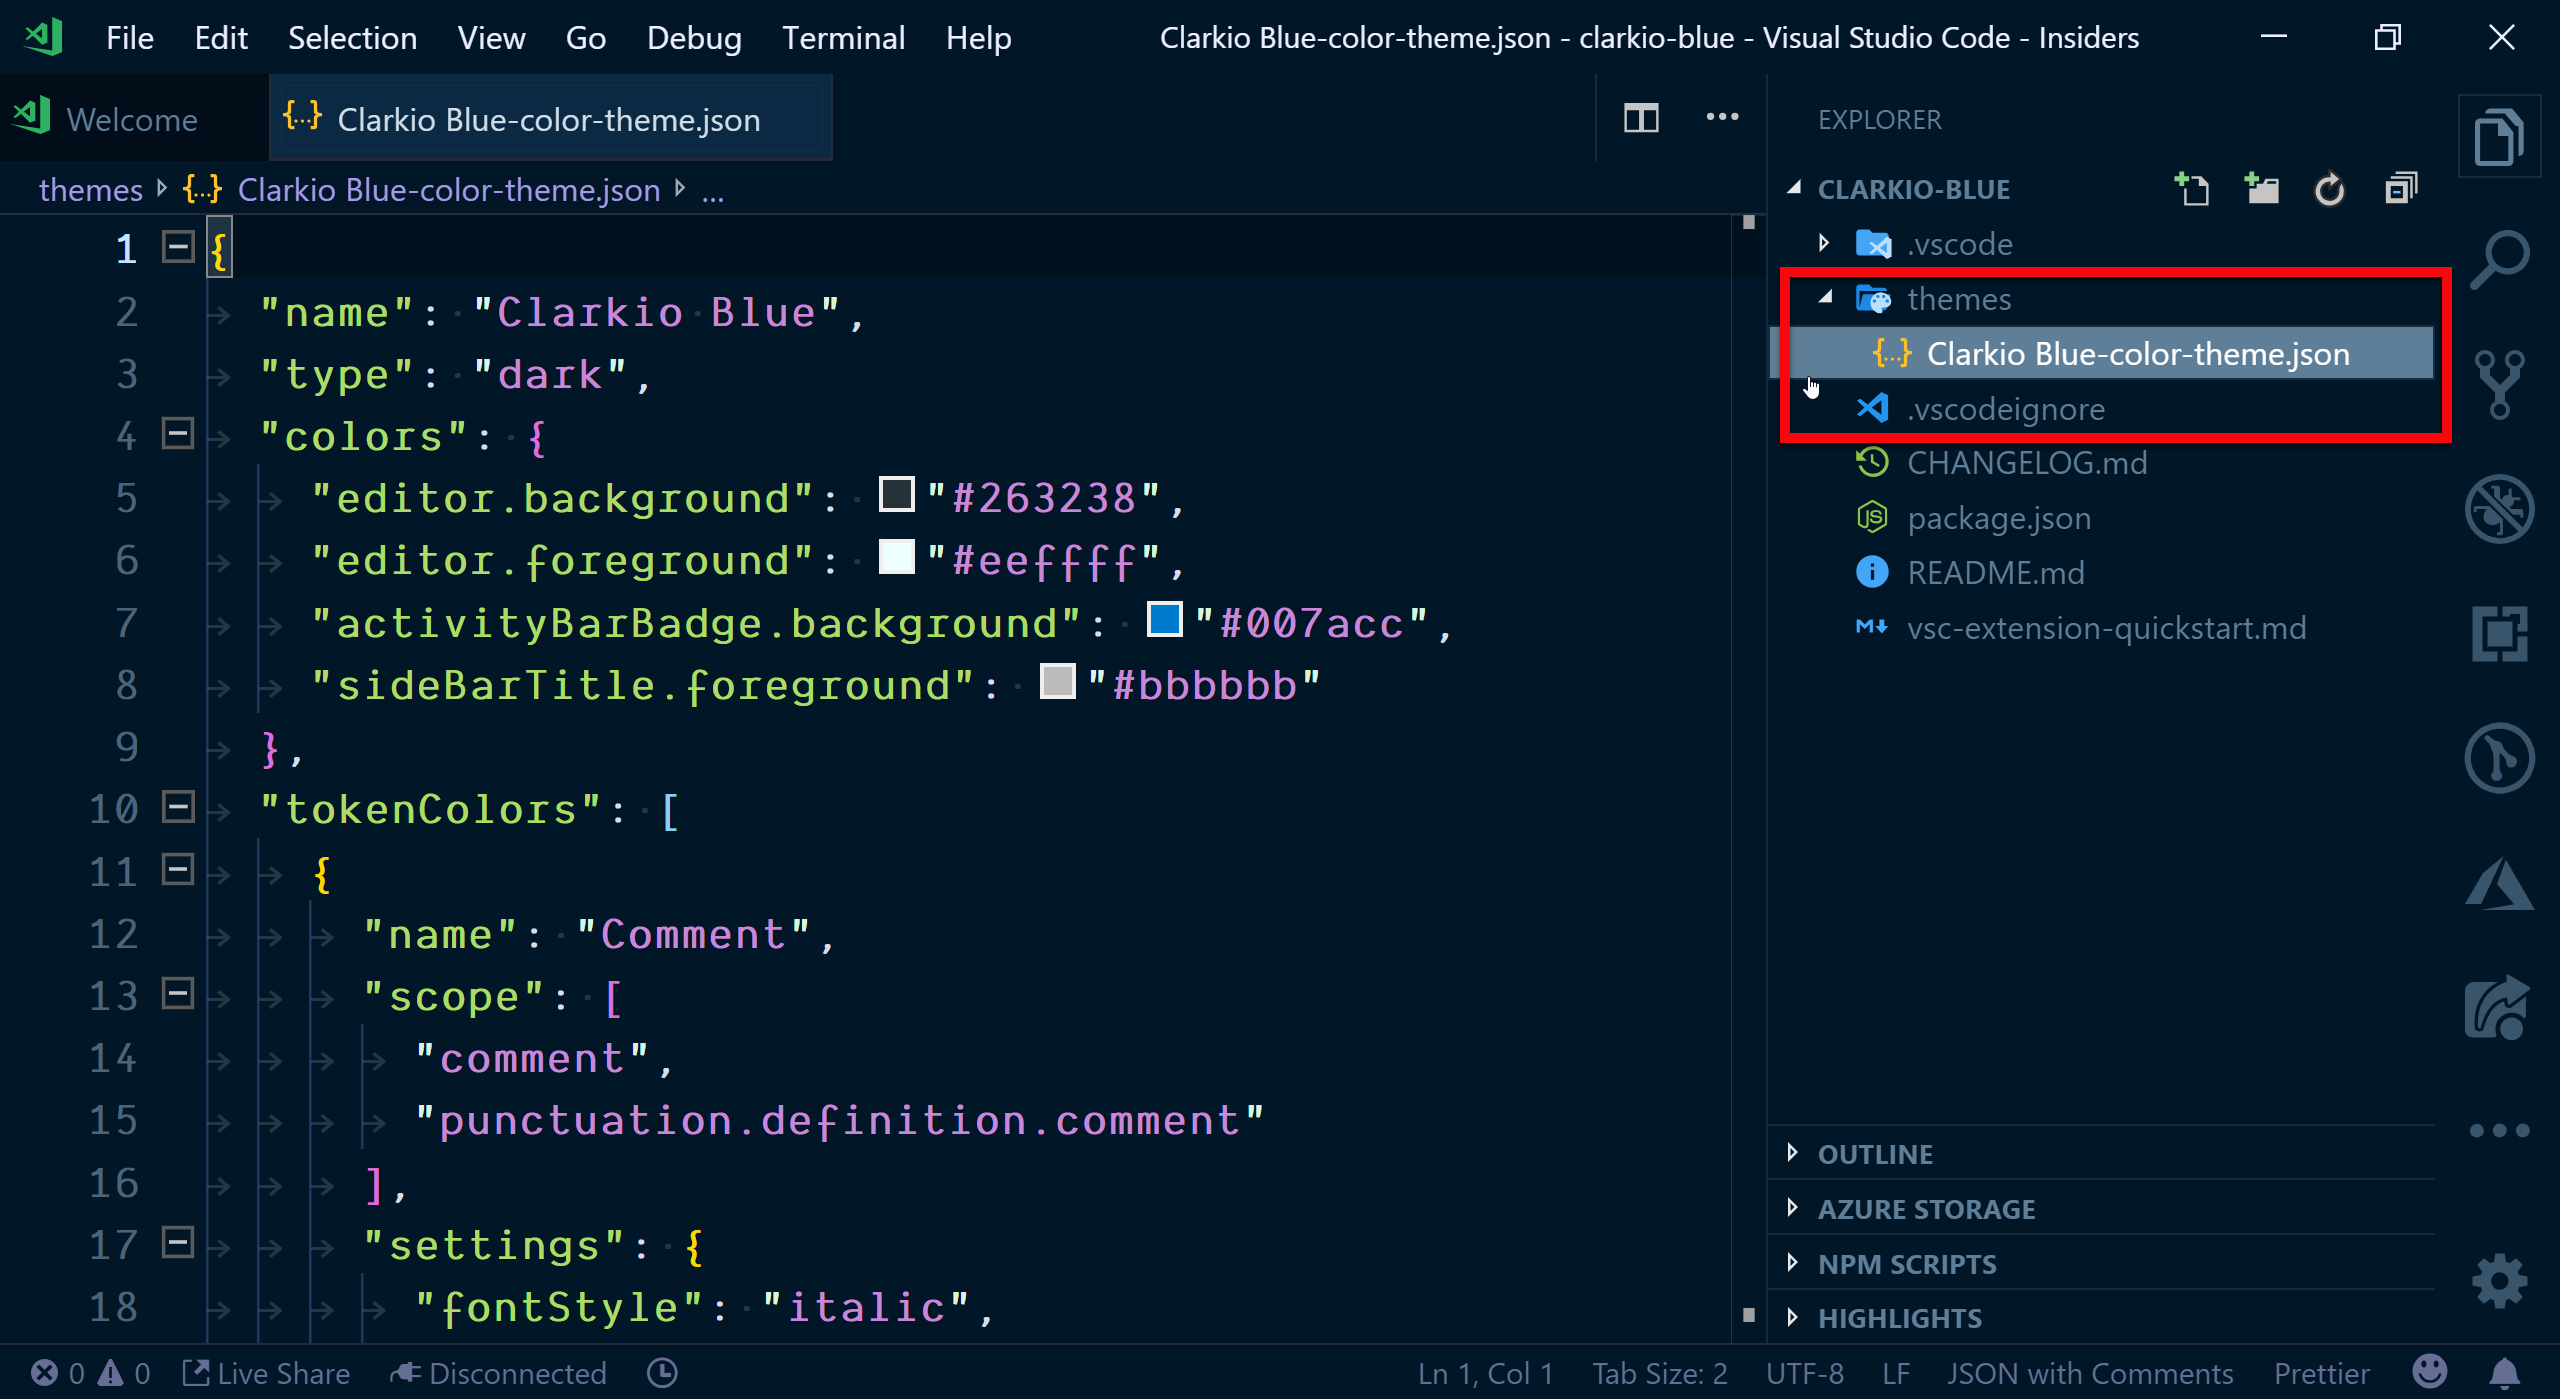Open the Debug activity bar icon
Screen dimensions: 2560x1399
pyautogui.click(x=2498, y=509)
